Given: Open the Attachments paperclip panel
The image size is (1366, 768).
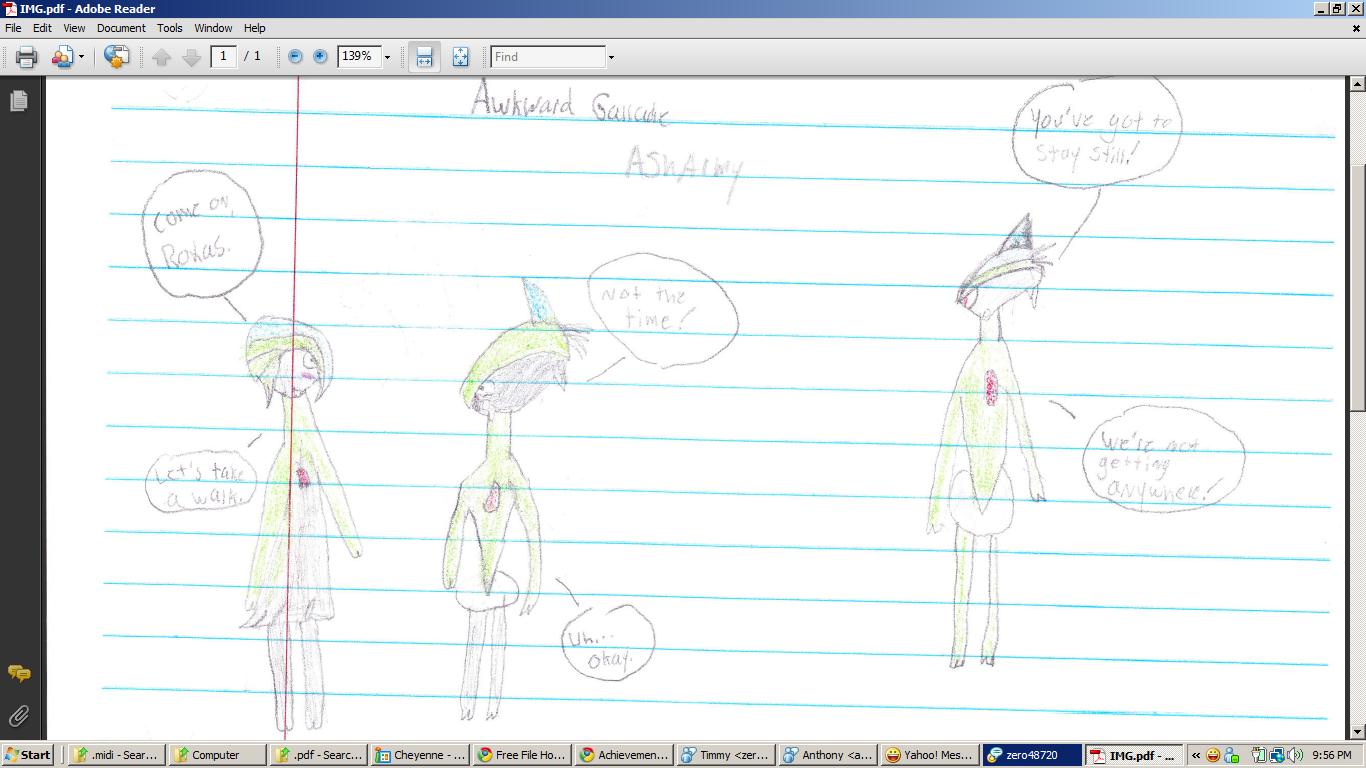Looking at the screenshot, I should click(18, 716).
